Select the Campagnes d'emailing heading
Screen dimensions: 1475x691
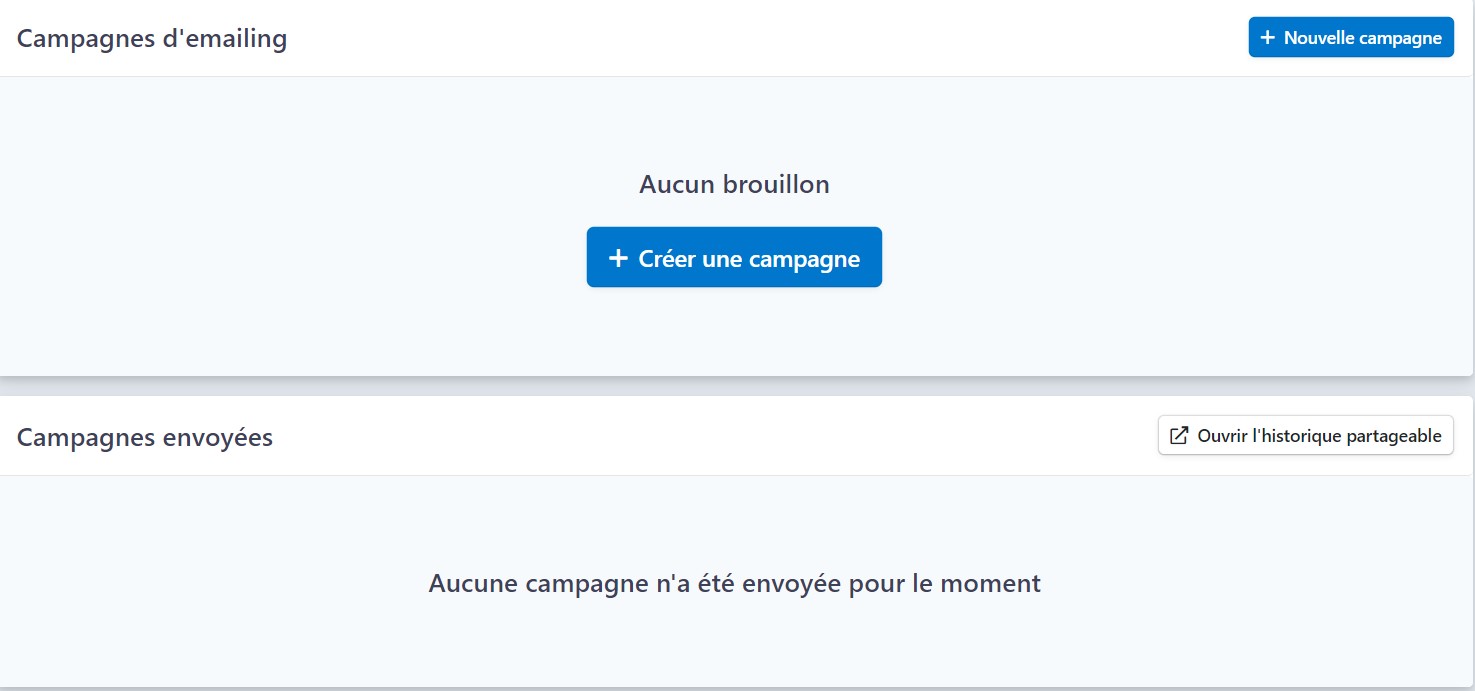pos(152,38)
